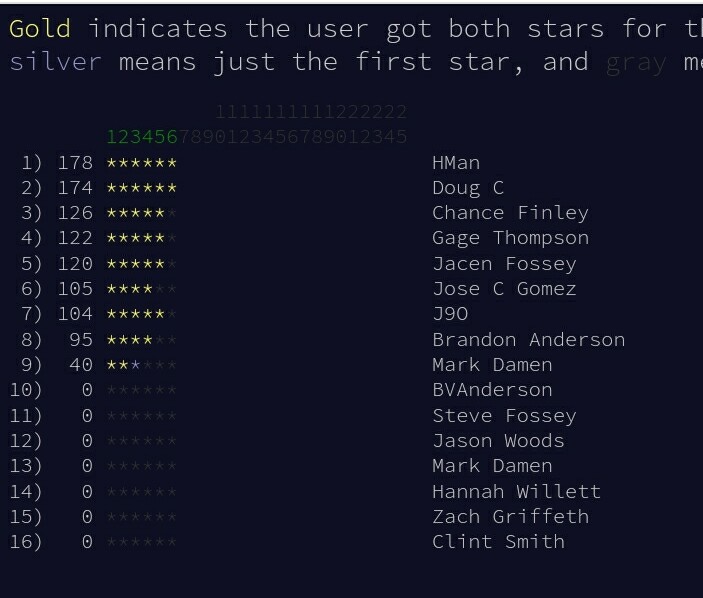Click the score 178 of rank 1
Screen dimensions: 703x598
(x=75, y=163)
